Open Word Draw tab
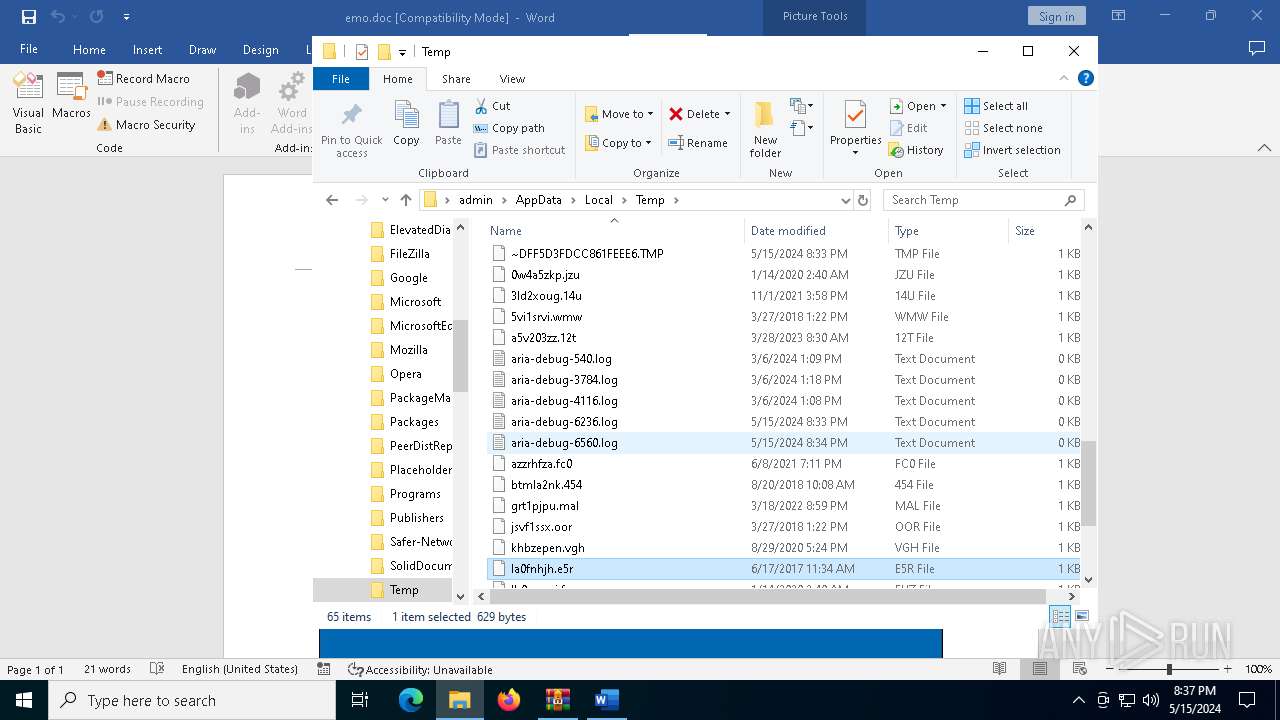 click(x=202, y=49)
